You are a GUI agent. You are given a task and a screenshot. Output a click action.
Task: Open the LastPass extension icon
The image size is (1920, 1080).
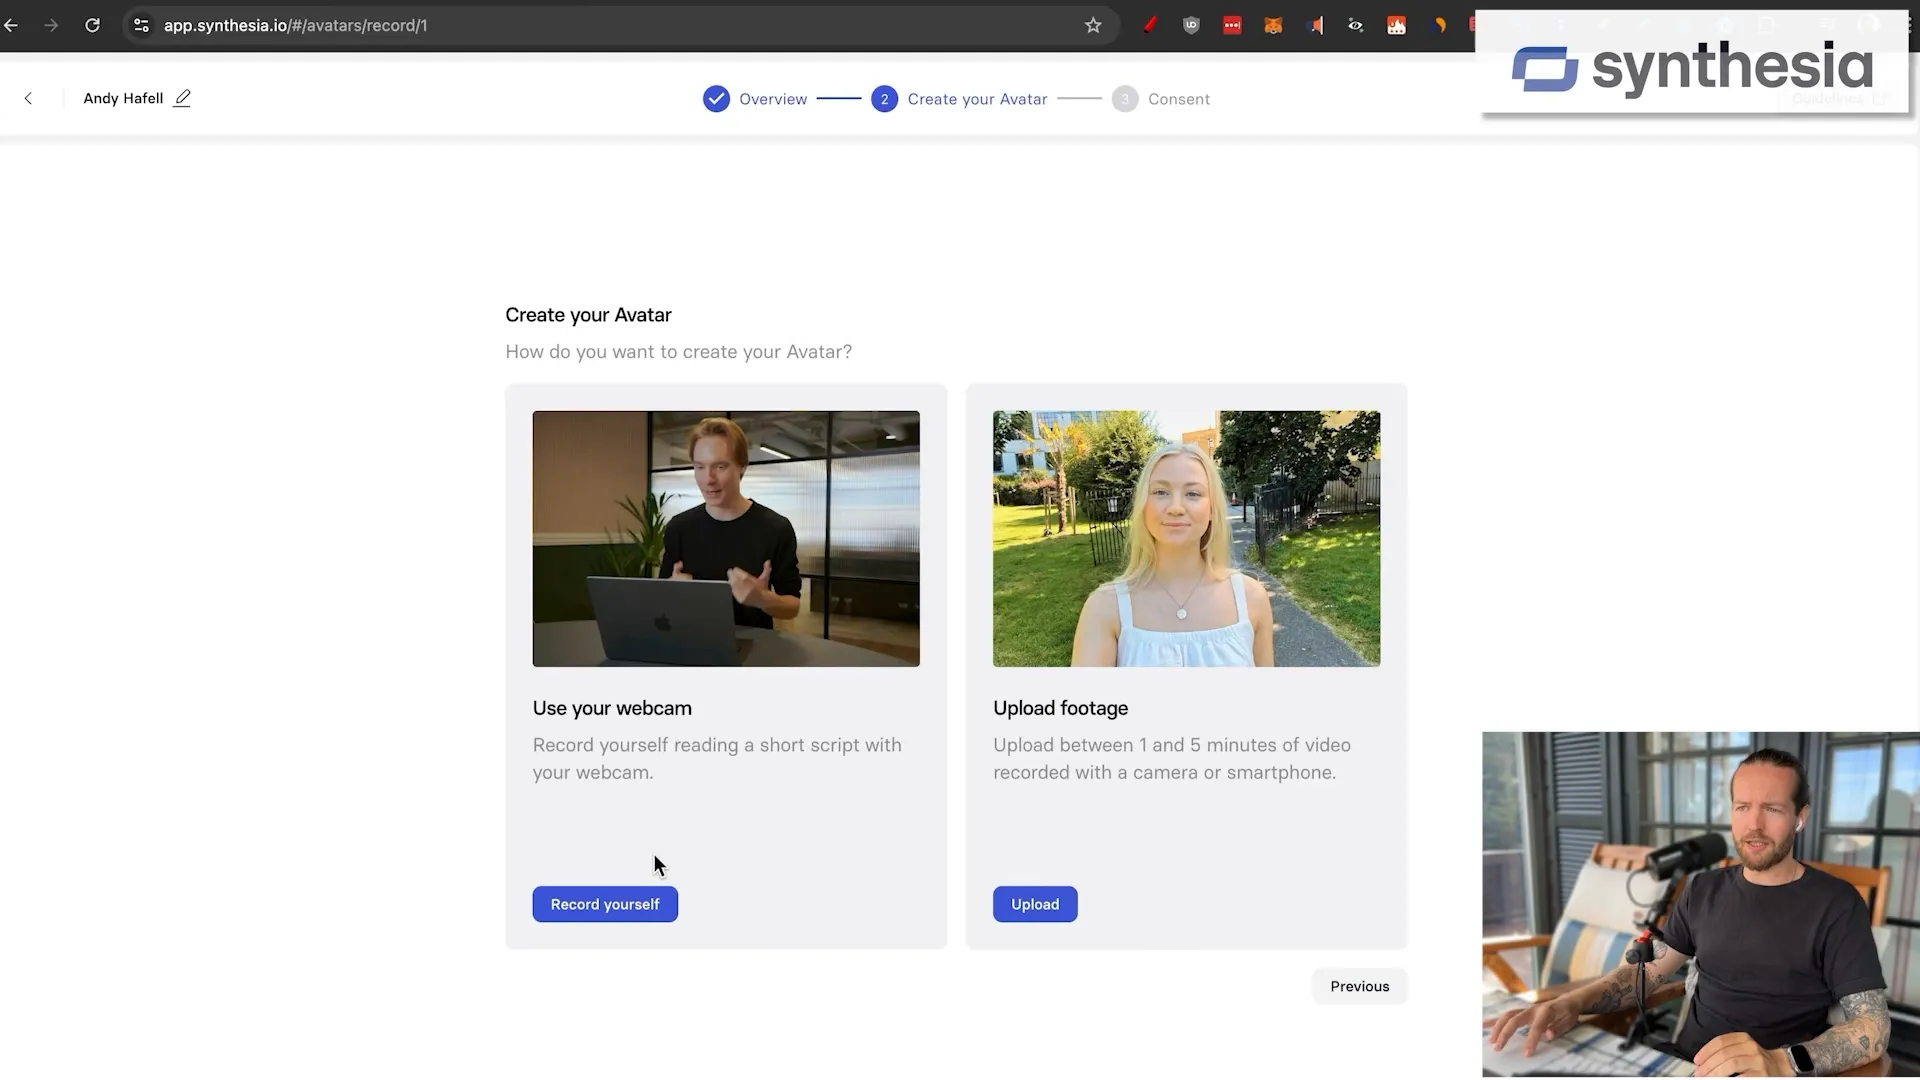[x=1232, y=25]
